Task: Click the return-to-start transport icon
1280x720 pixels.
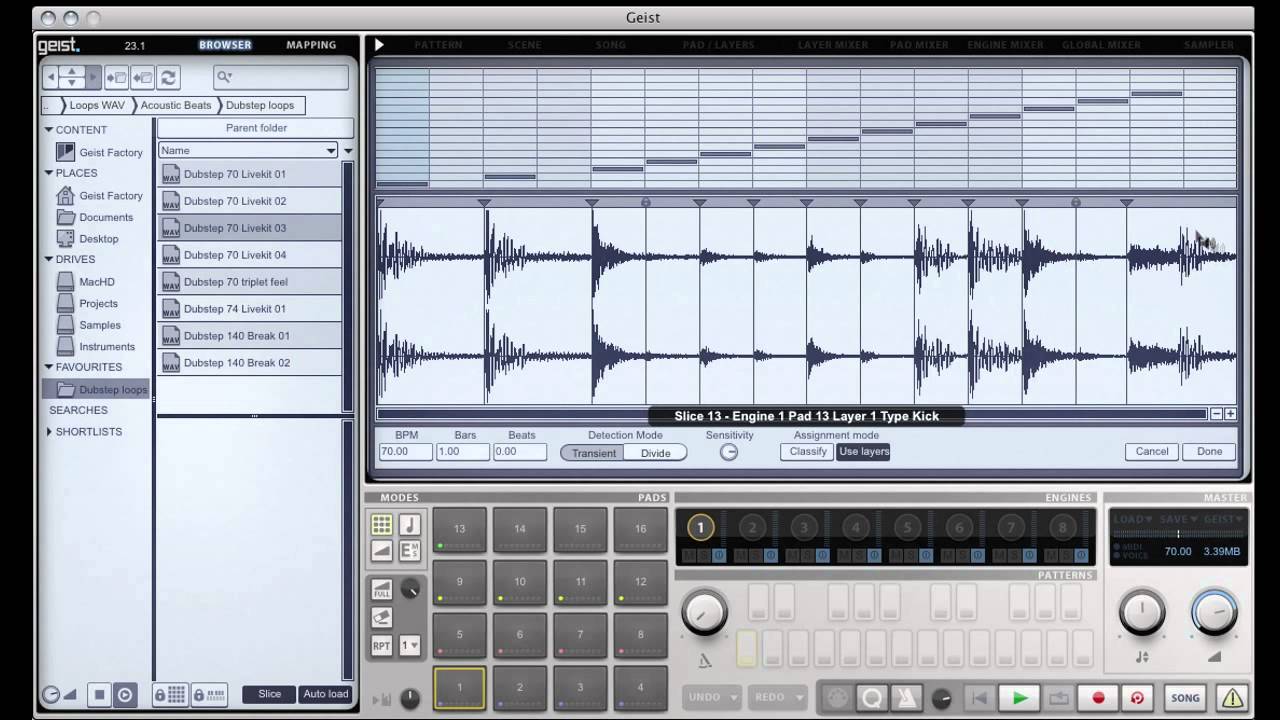Action: (x=980, y=698)
